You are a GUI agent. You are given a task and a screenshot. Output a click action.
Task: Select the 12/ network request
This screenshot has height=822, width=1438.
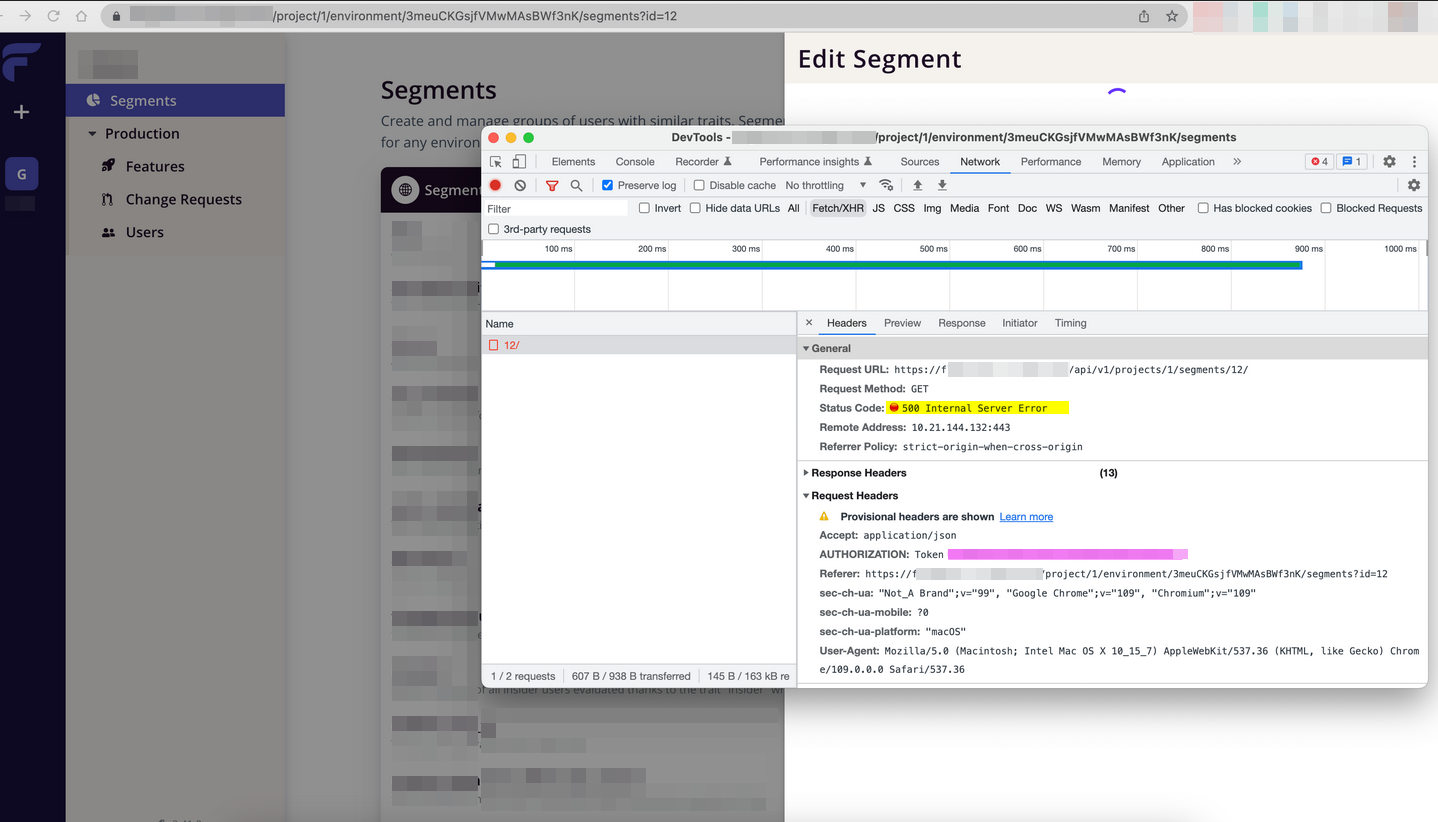click(x=510, y=344)
